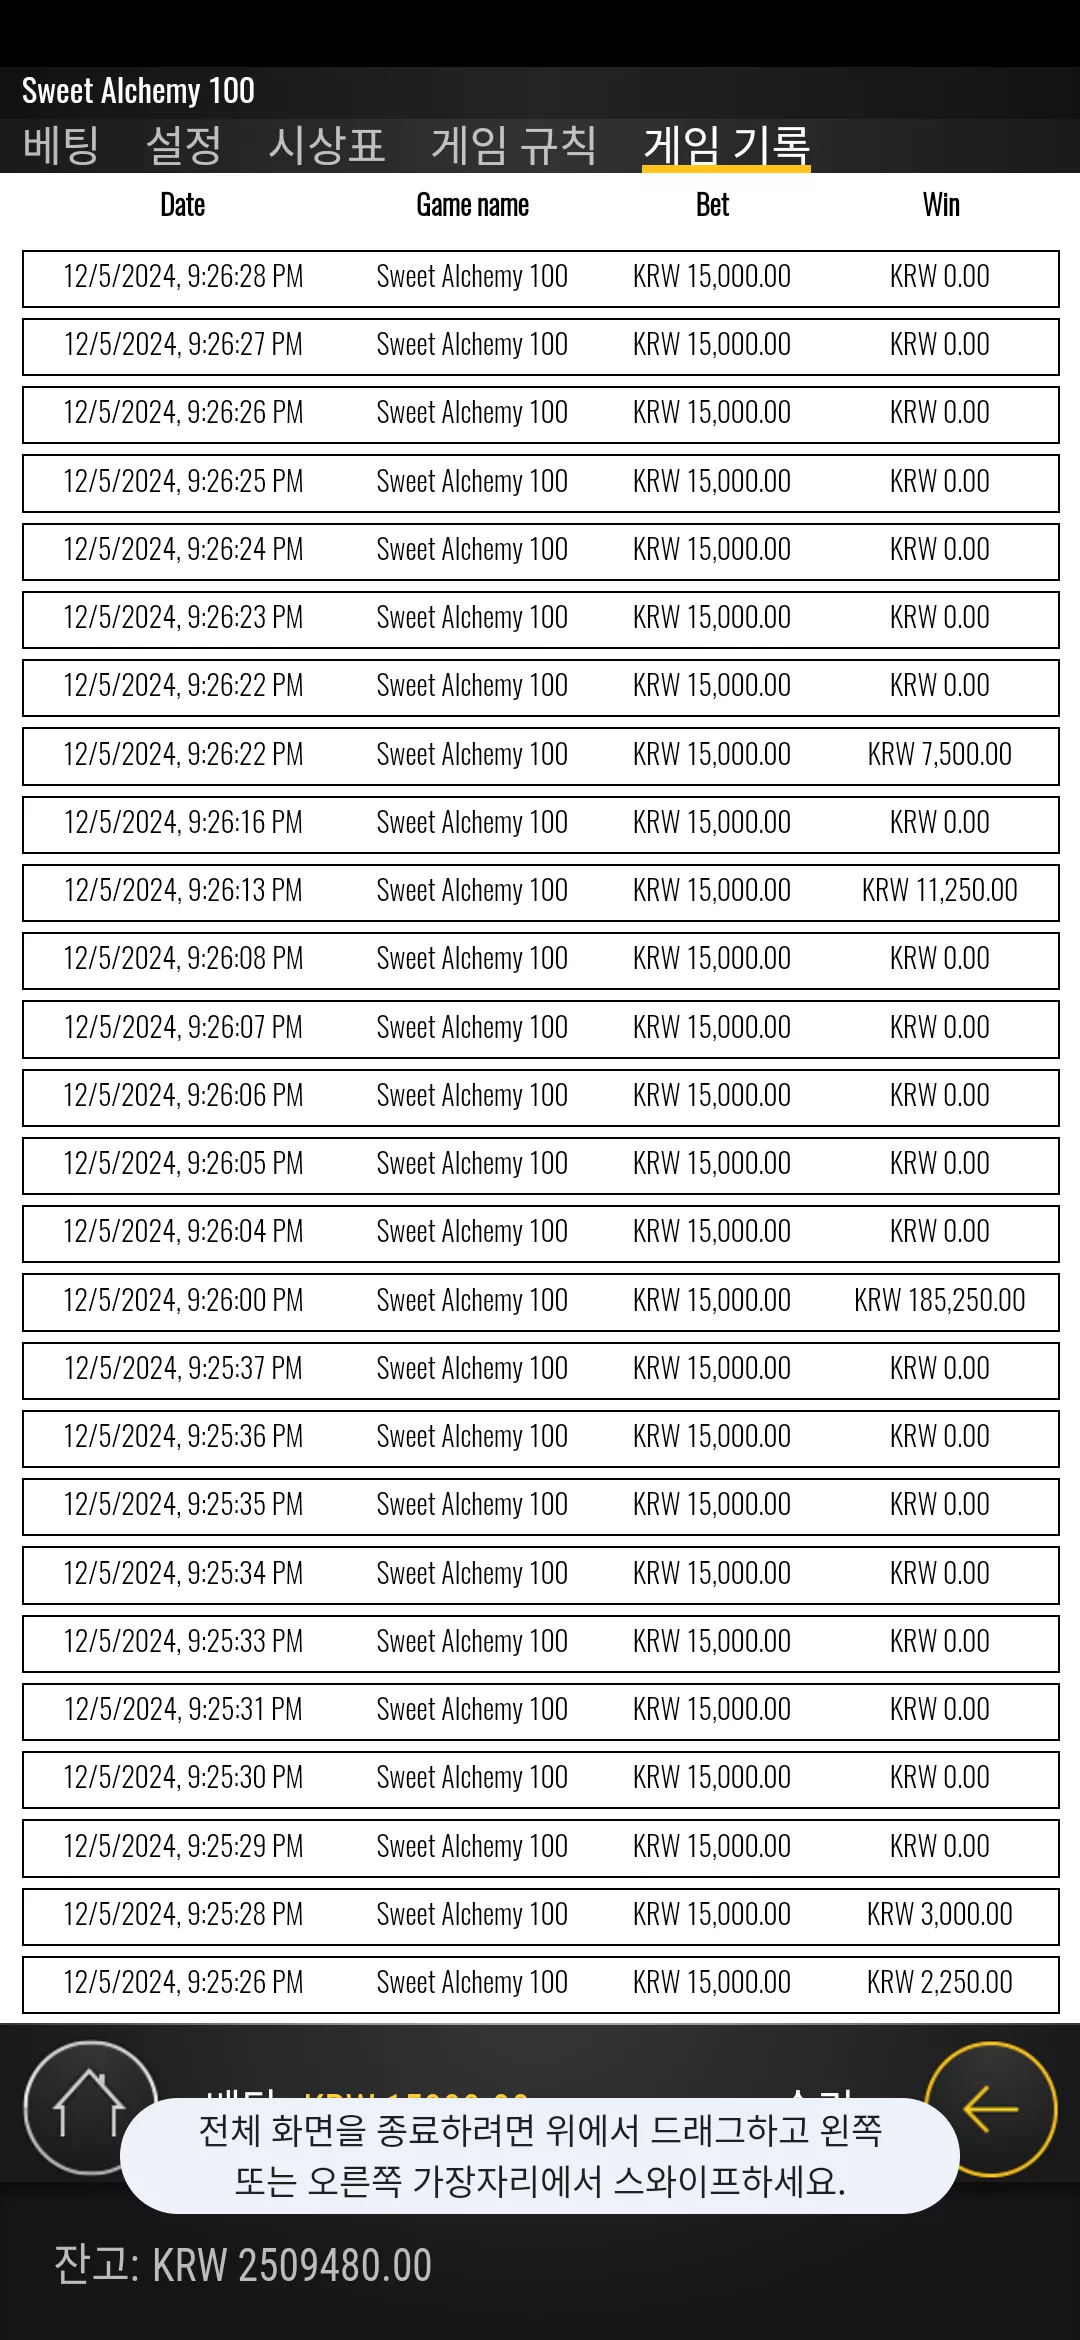
Task: Open record with KRW 185,250.00 win
Action: click(541, 1301)
